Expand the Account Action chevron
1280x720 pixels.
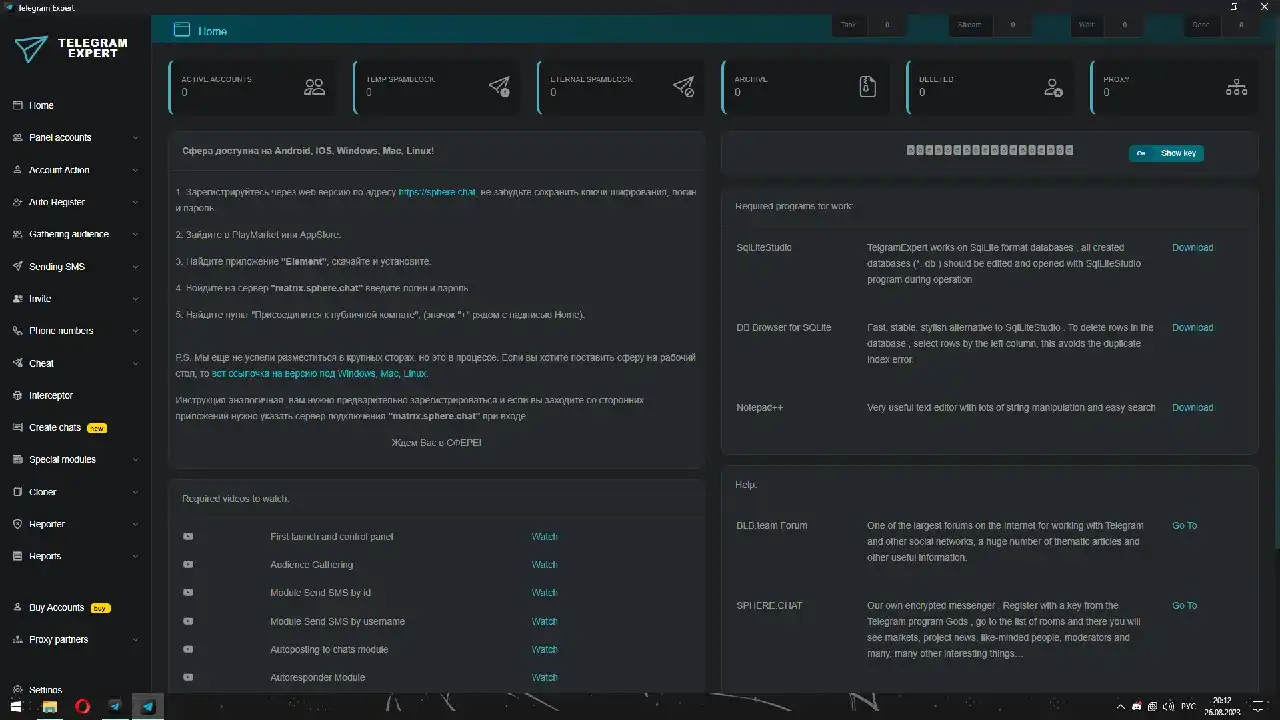(135, 170)
